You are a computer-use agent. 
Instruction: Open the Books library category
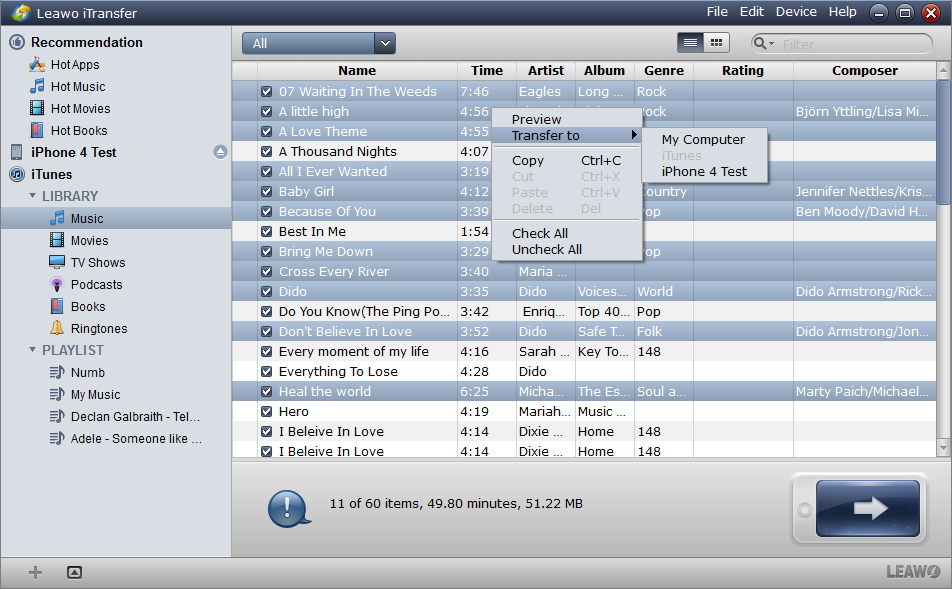pyautogui.click(x=87, y=306)
